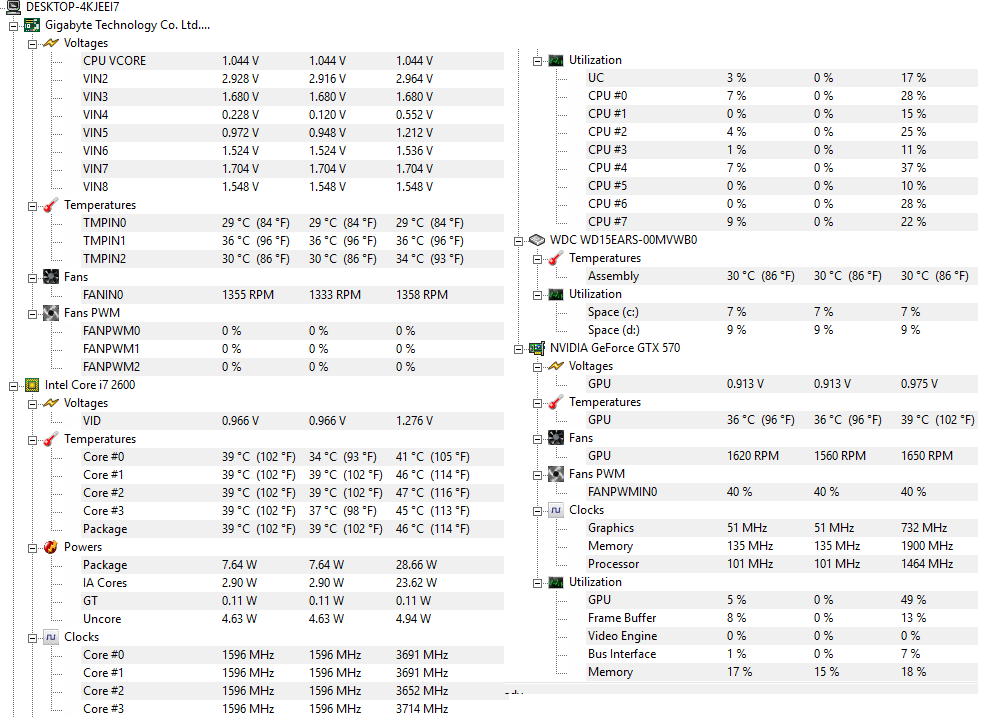Click the NVIDIA GeForce GTX 570 card icon
Screen dimensions: 994x718
click(x=537, y=348)
